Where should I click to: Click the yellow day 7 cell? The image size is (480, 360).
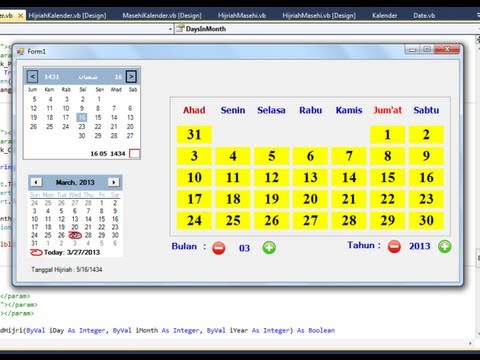349,156
